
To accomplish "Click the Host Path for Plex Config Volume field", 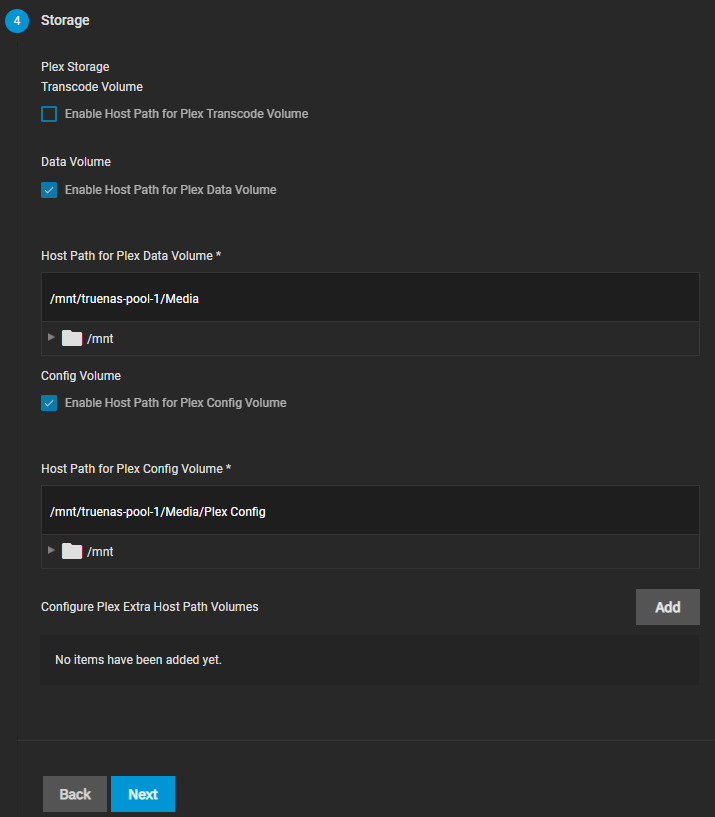I will [x=370, y=511].
